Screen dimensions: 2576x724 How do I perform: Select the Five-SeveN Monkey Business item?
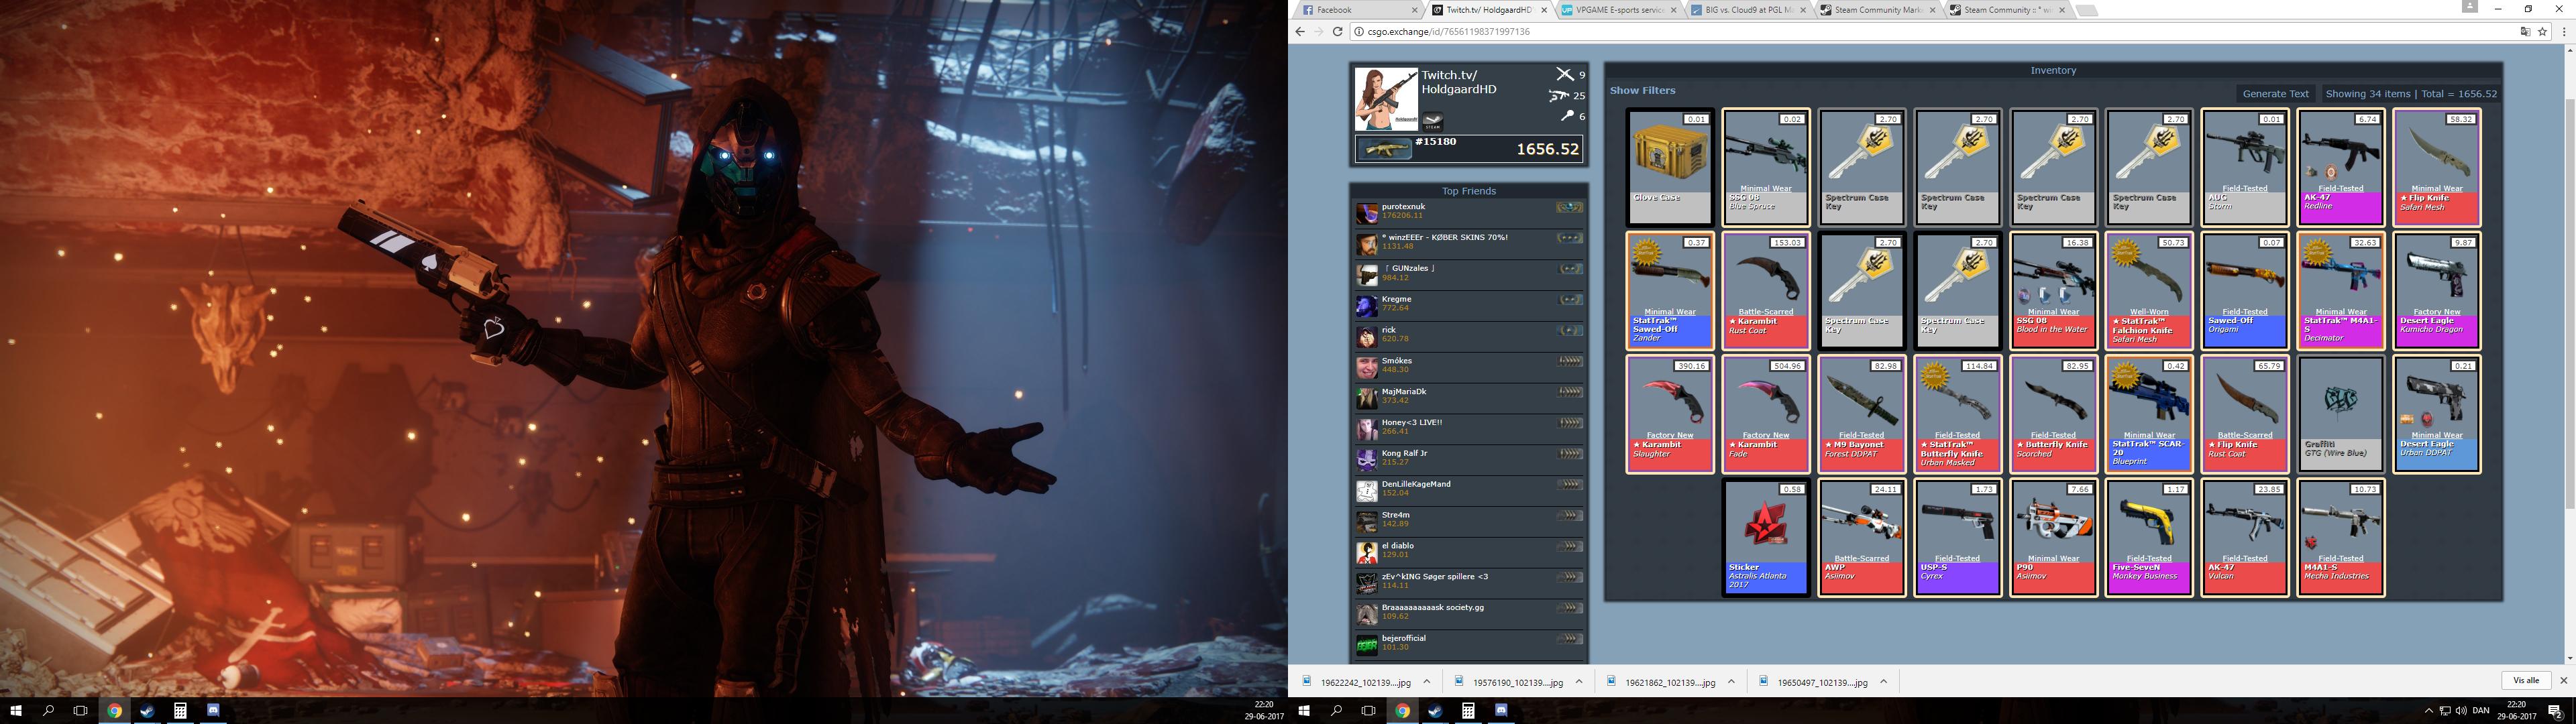click(2148, 537)
